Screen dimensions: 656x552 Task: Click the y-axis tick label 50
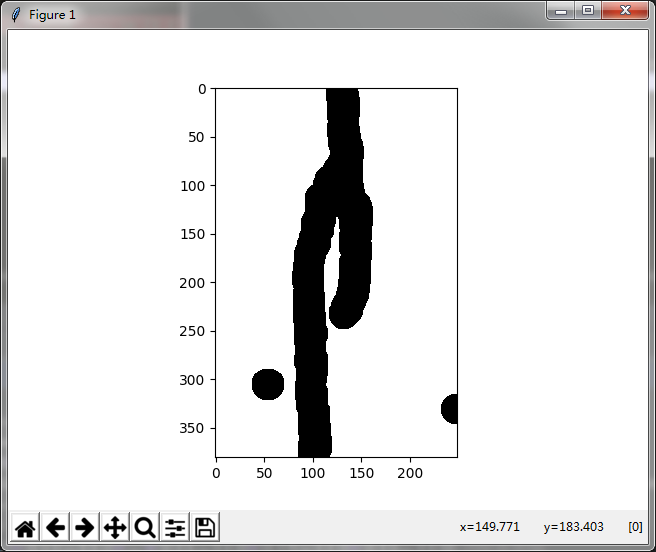tap(196, 137)
